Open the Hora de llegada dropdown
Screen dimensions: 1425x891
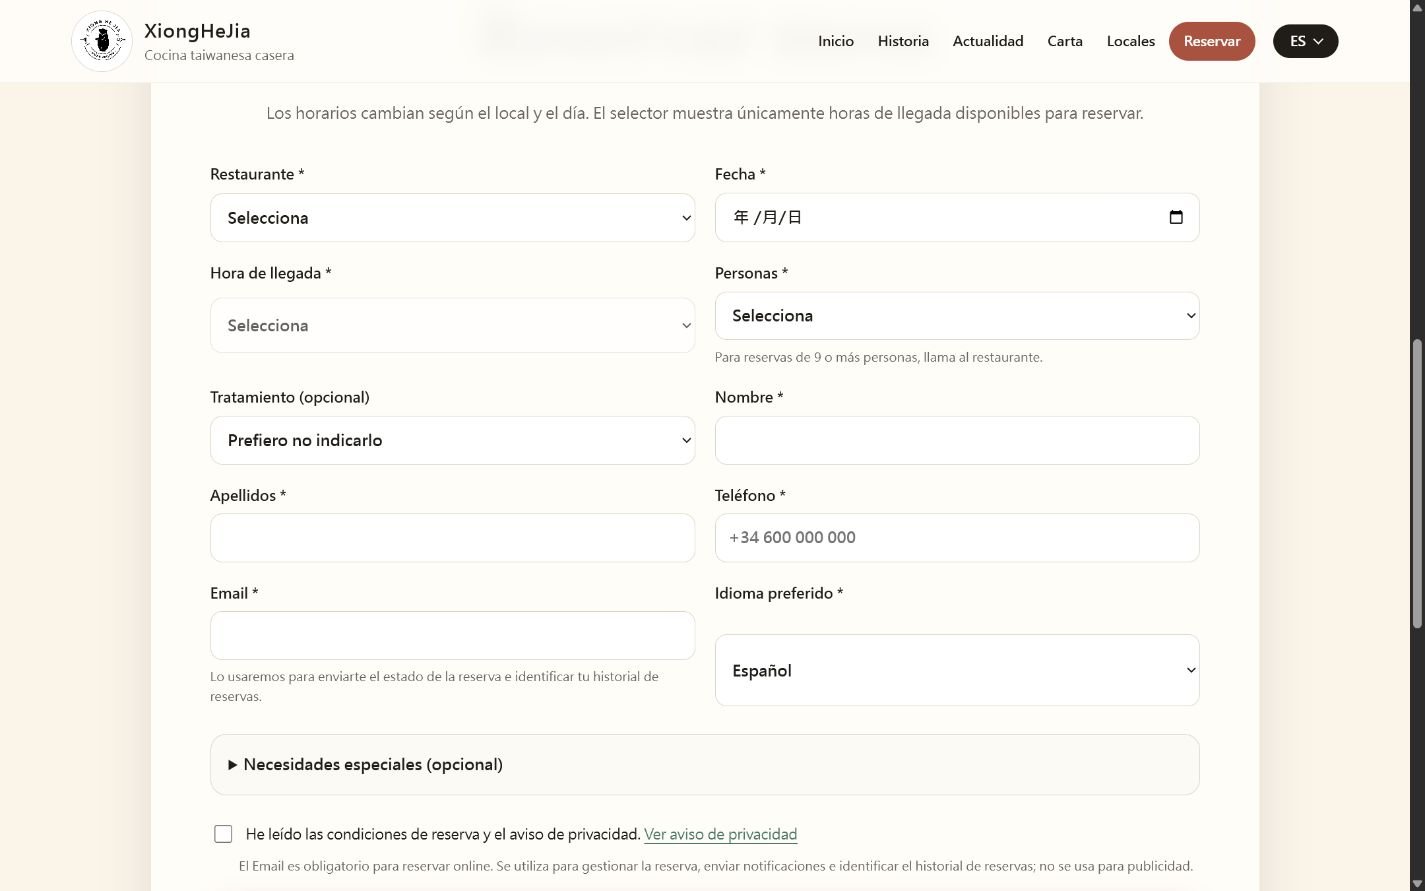point(452,325)
